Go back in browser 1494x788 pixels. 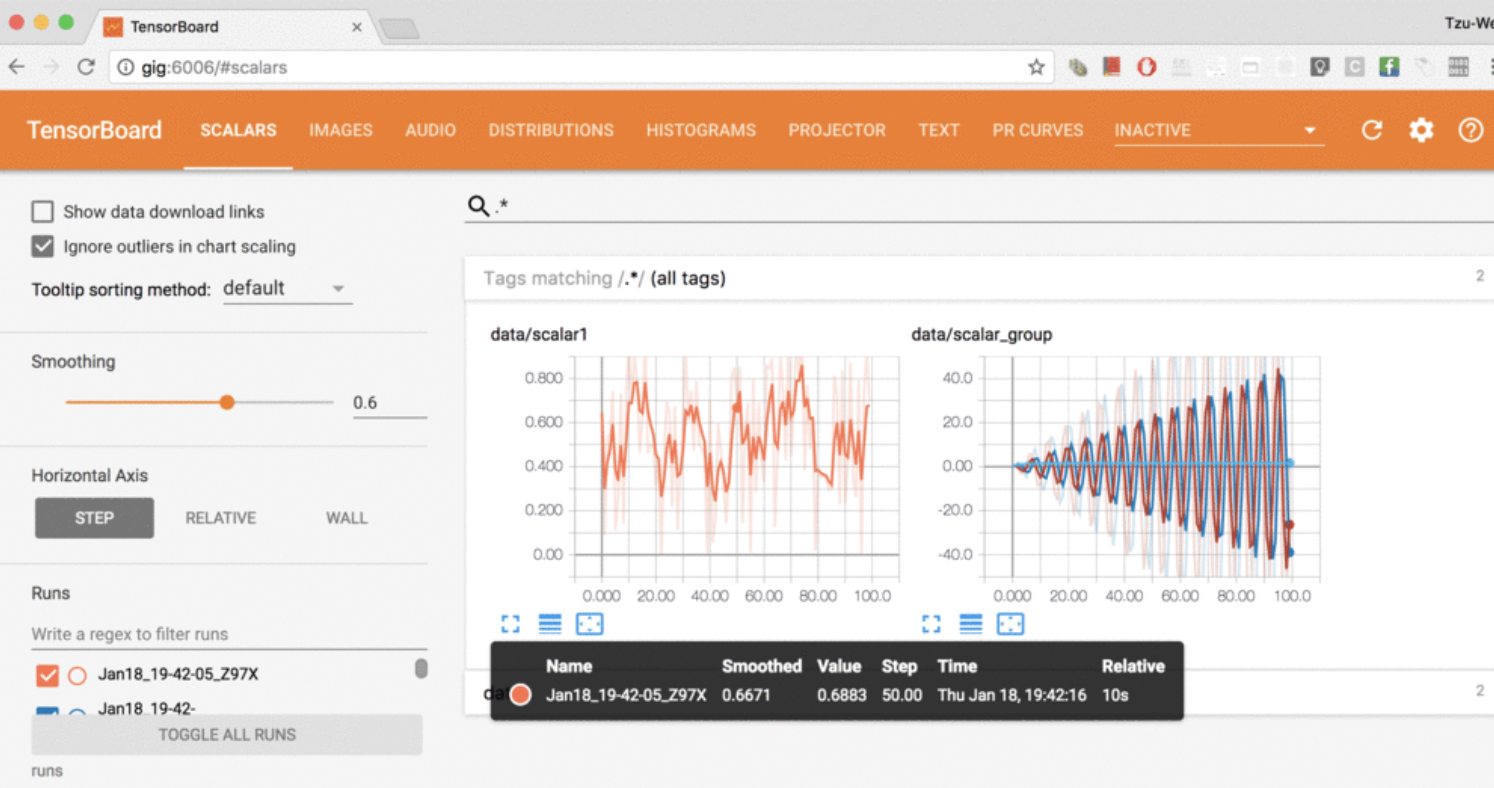[17, 67]
